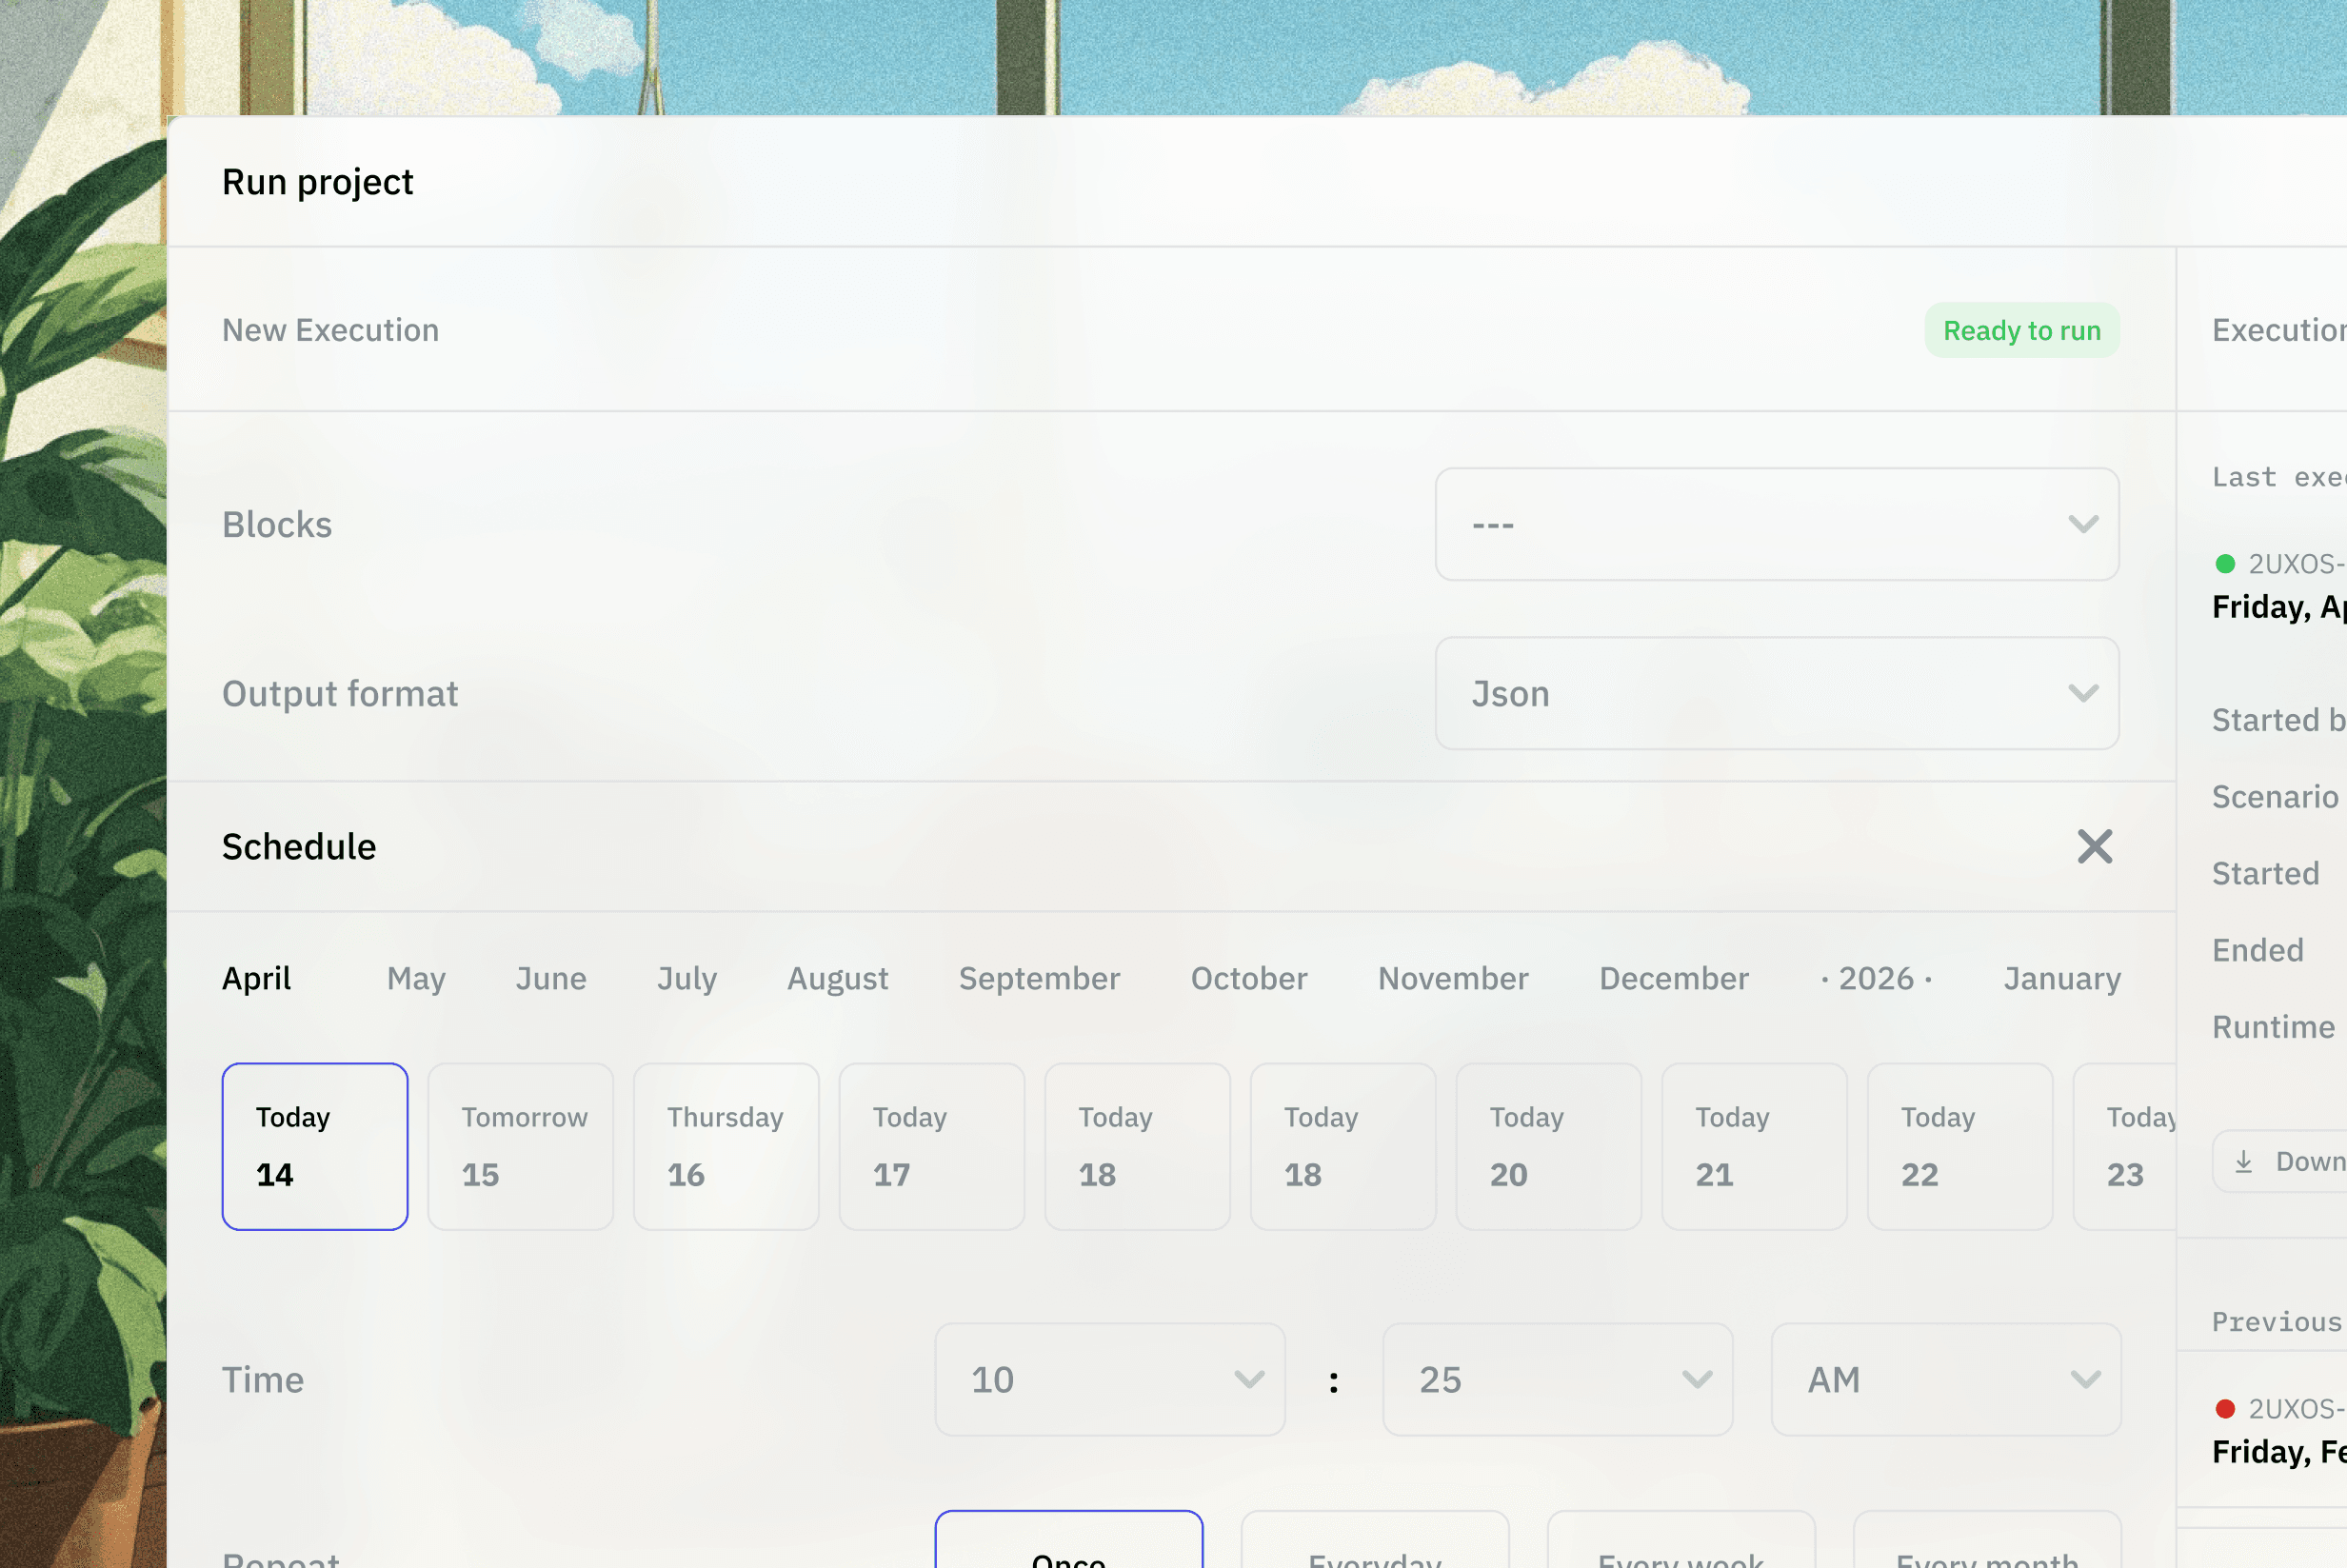Image resolution: width=2347 pixels, height=1568 pixels.
Task: Switch to the September month tab
Action: pos(1039,978)
